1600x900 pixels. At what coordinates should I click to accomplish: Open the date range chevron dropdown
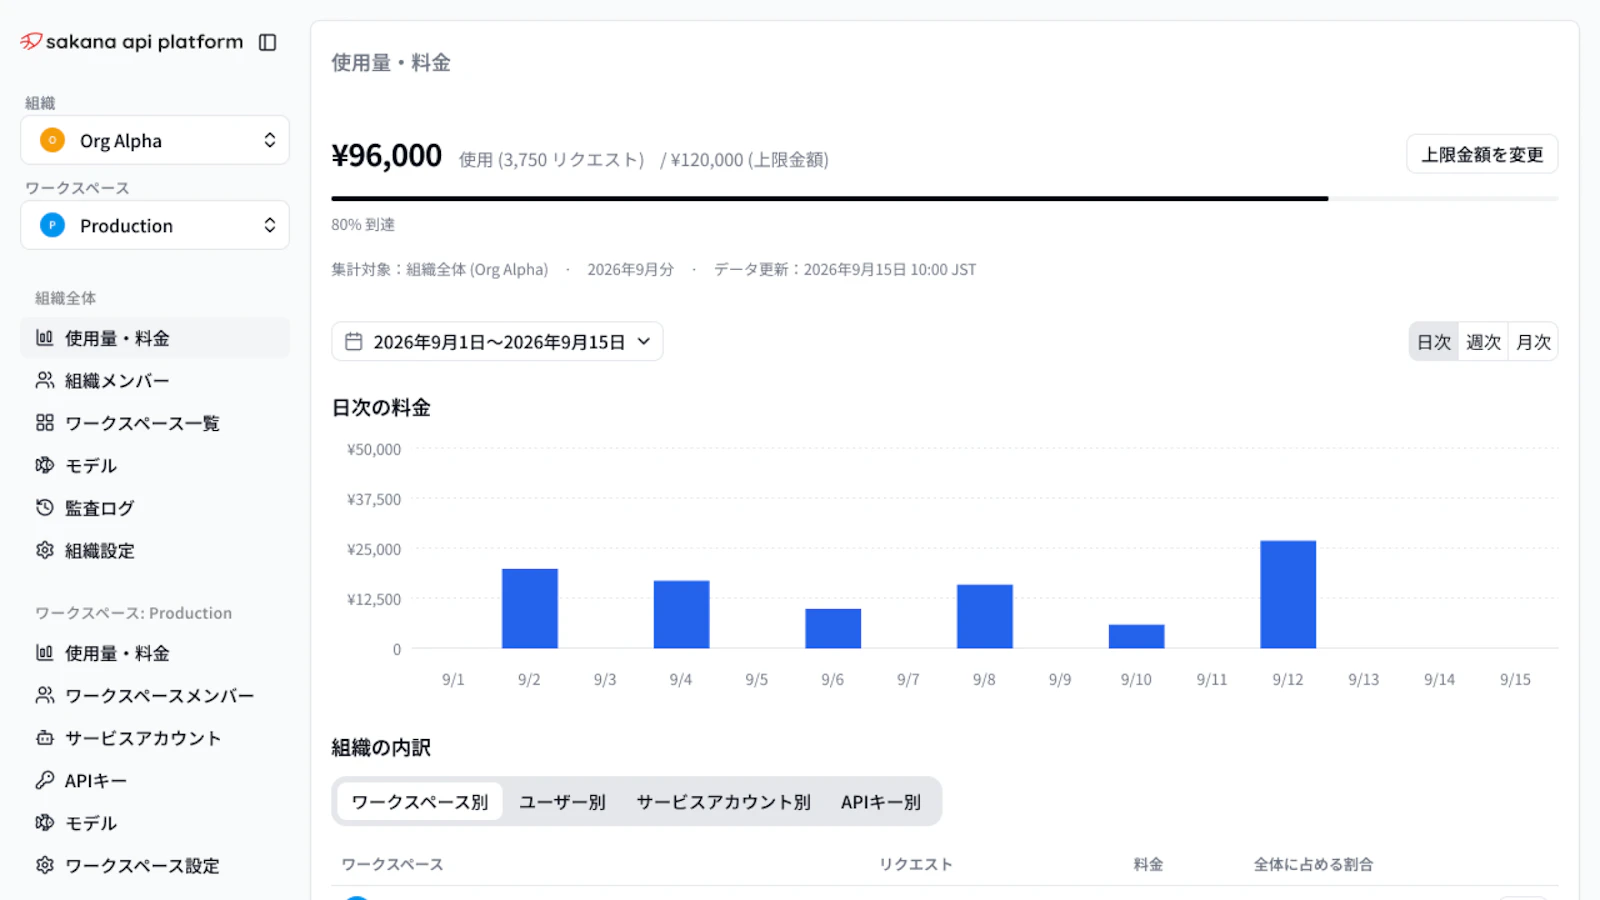644,342
